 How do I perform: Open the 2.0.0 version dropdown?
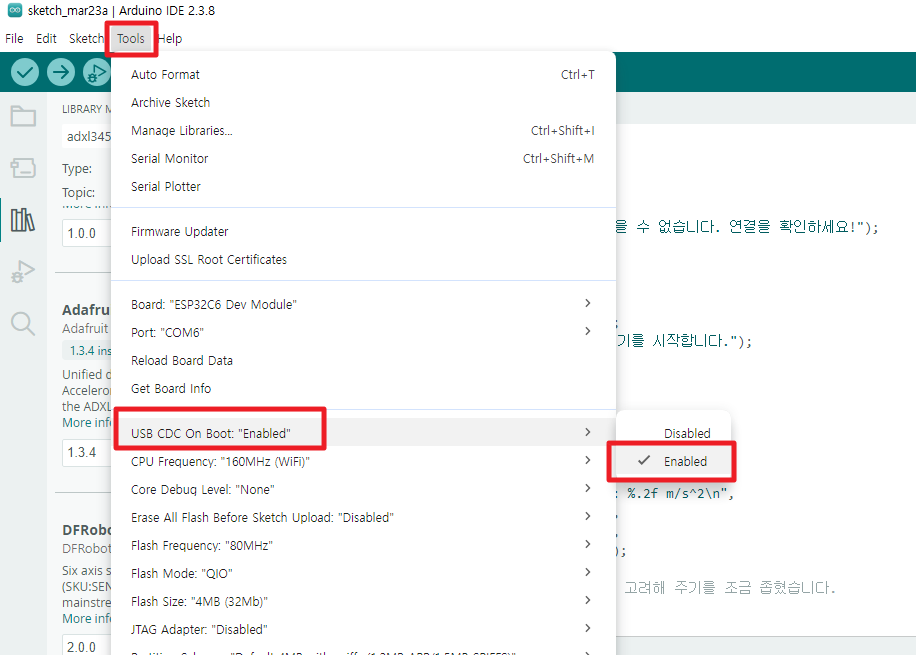pyautogui.click(x=86, y=646)
